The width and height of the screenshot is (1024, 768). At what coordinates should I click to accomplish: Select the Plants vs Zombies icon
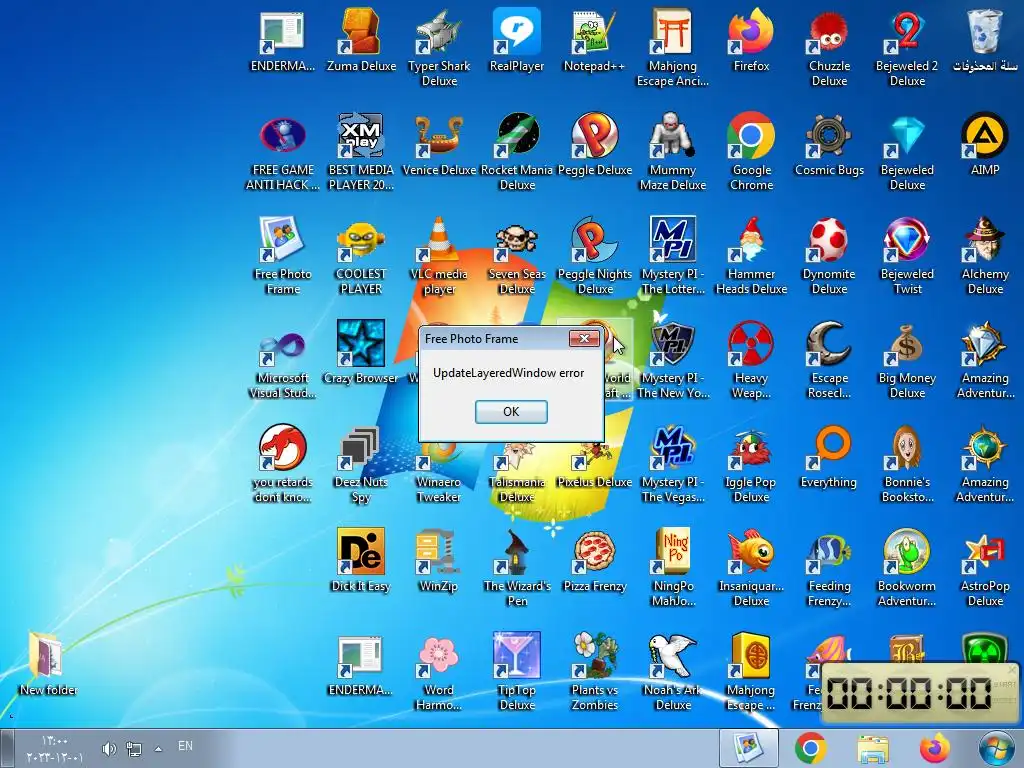(x=594, y=671)
